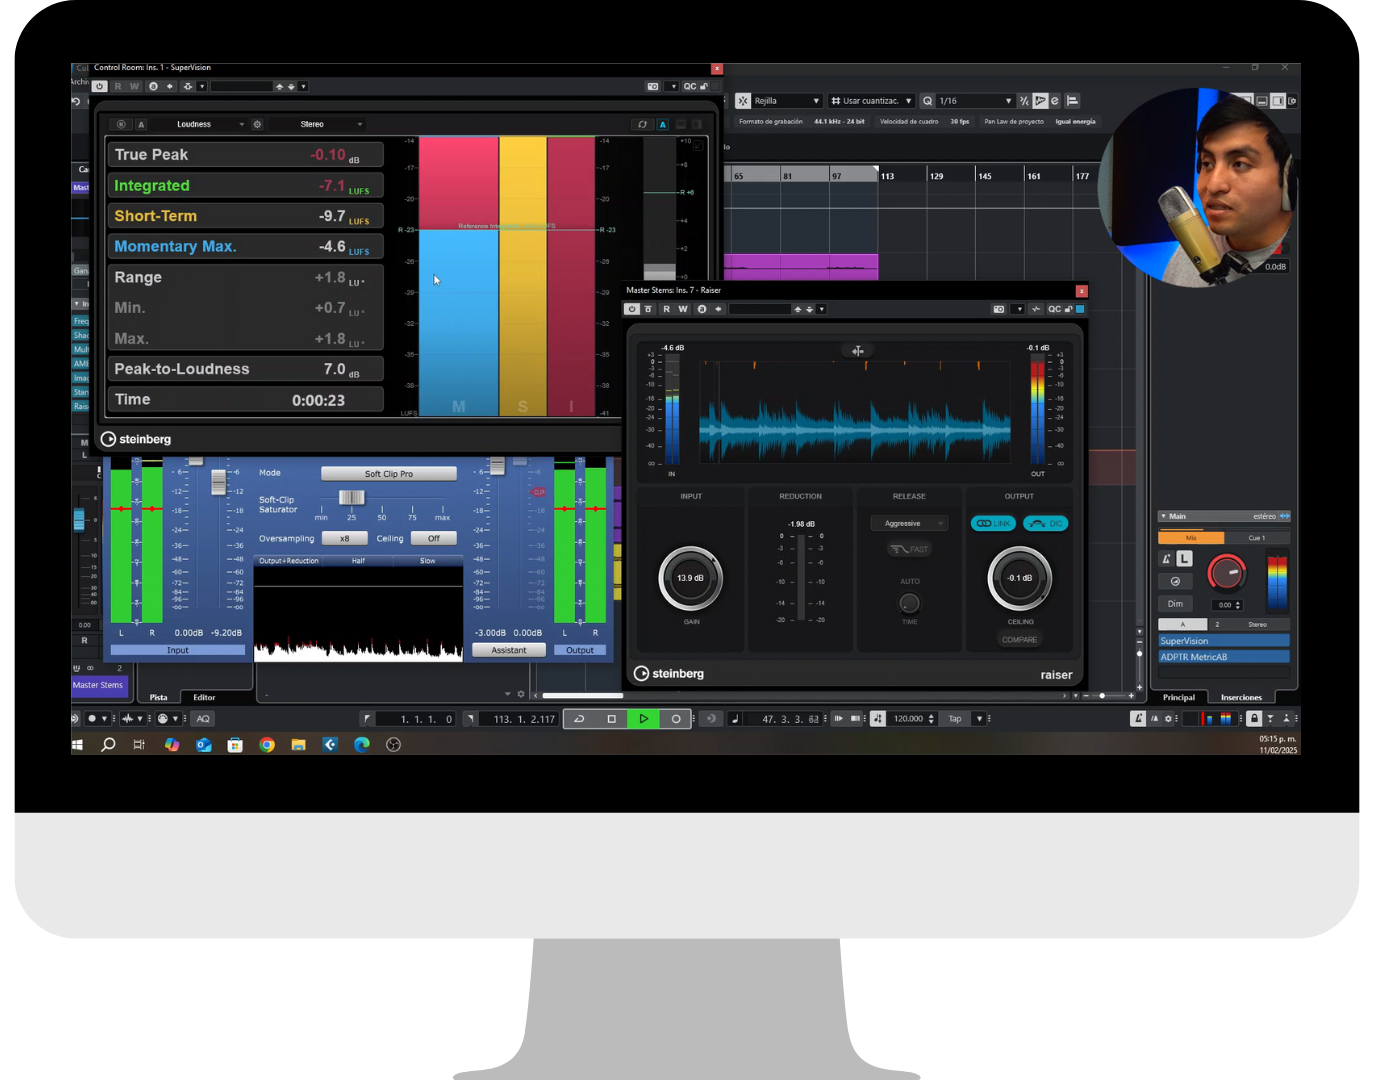Viewport: 1377px width, 1080px height.
Task: Toggle the Ceiling Off button
Action: (x=433, y=538)
